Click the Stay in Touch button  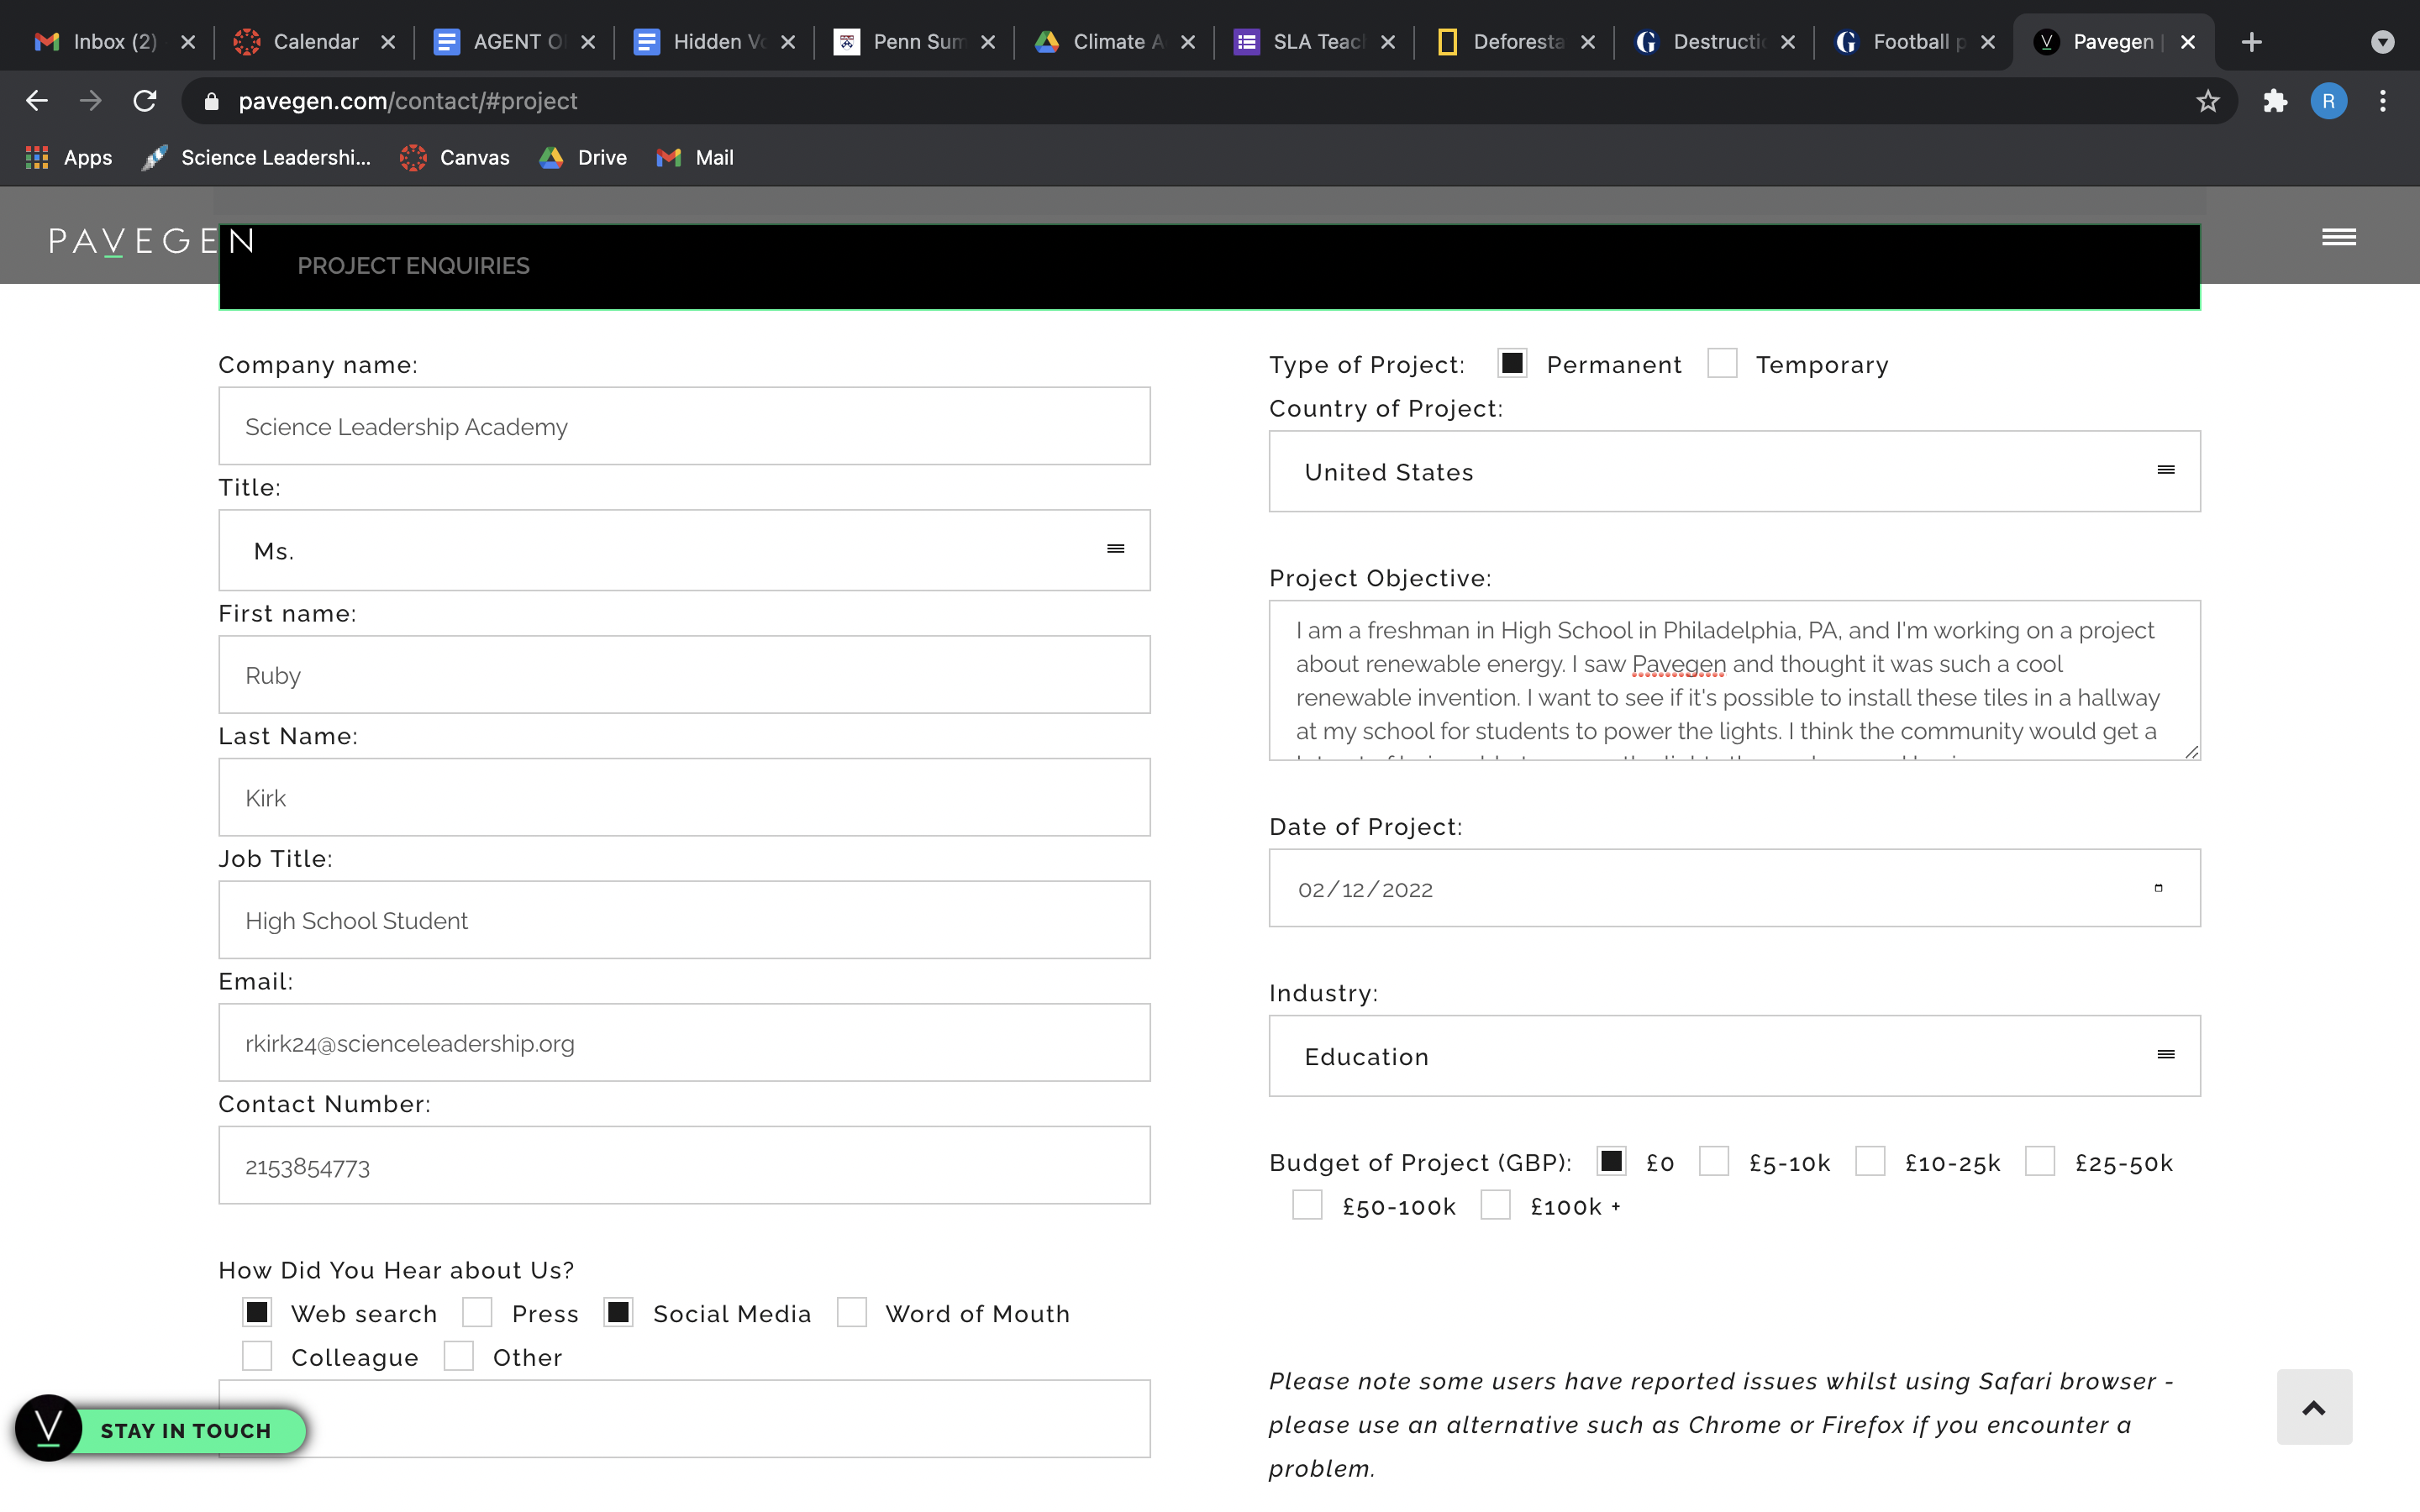click(185, 1430)
